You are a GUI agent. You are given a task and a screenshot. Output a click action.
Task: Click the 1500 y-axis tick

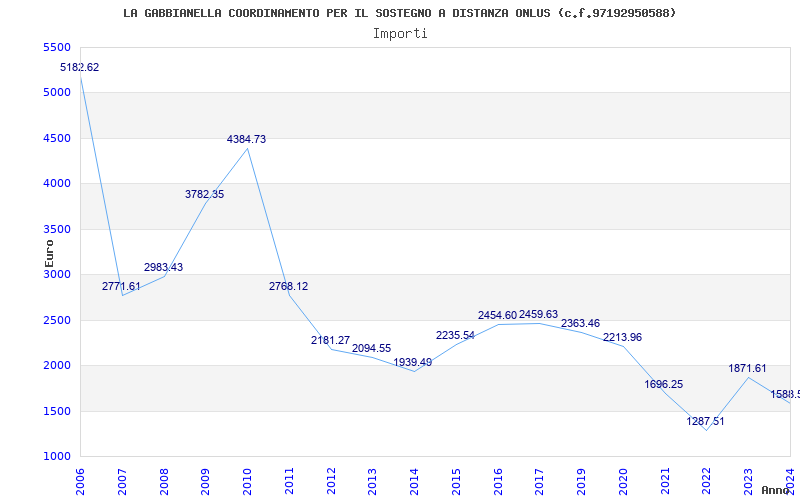pyautogui.click(x=57, y=411)
